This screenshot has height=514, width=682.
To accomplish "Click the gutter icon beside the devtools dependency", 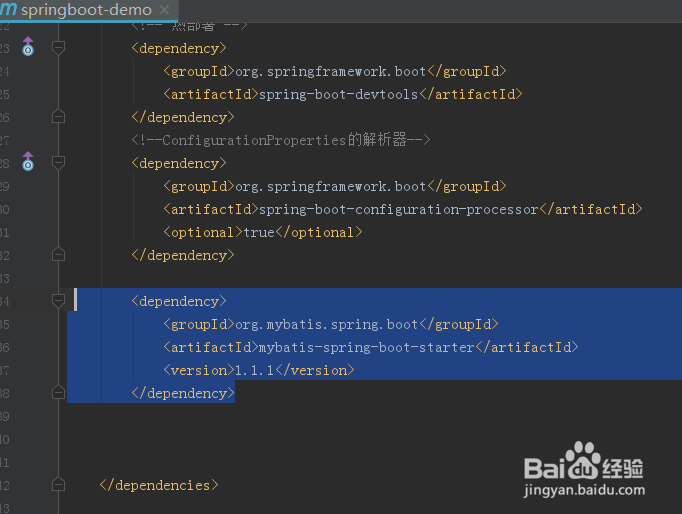I will tap(28, 48).
